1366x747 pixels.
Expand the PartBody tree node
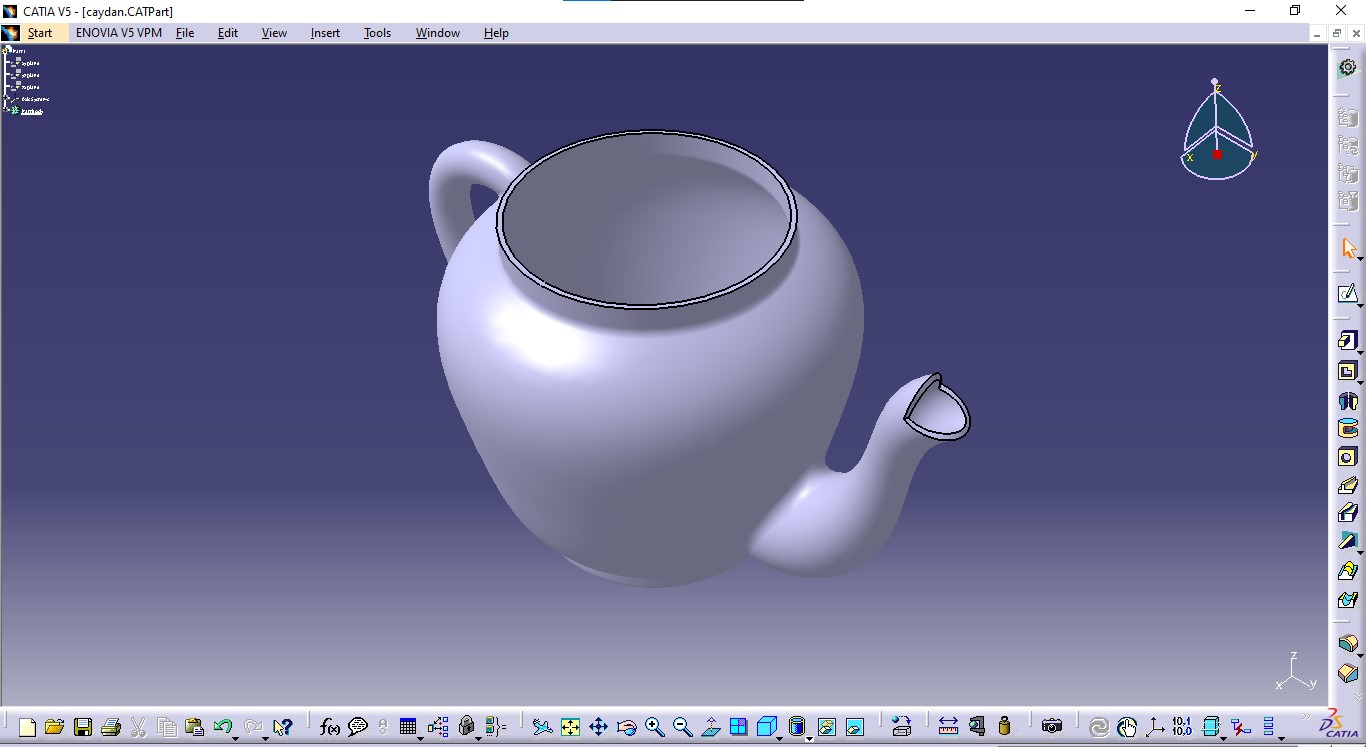[7, 111]
